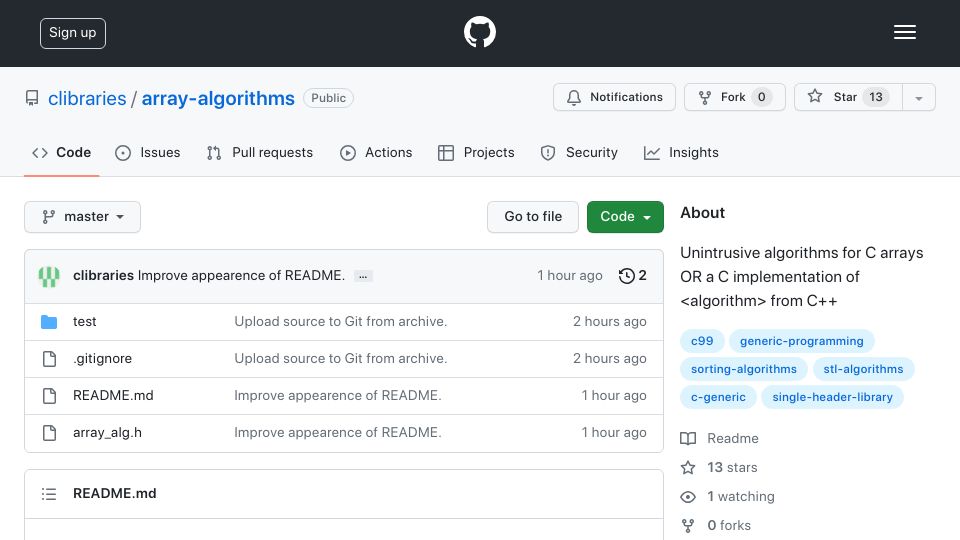Switch to the Pull requests tab
This screenshot has width=960, height=540.
pyautogui.click(x=260, y=152)
